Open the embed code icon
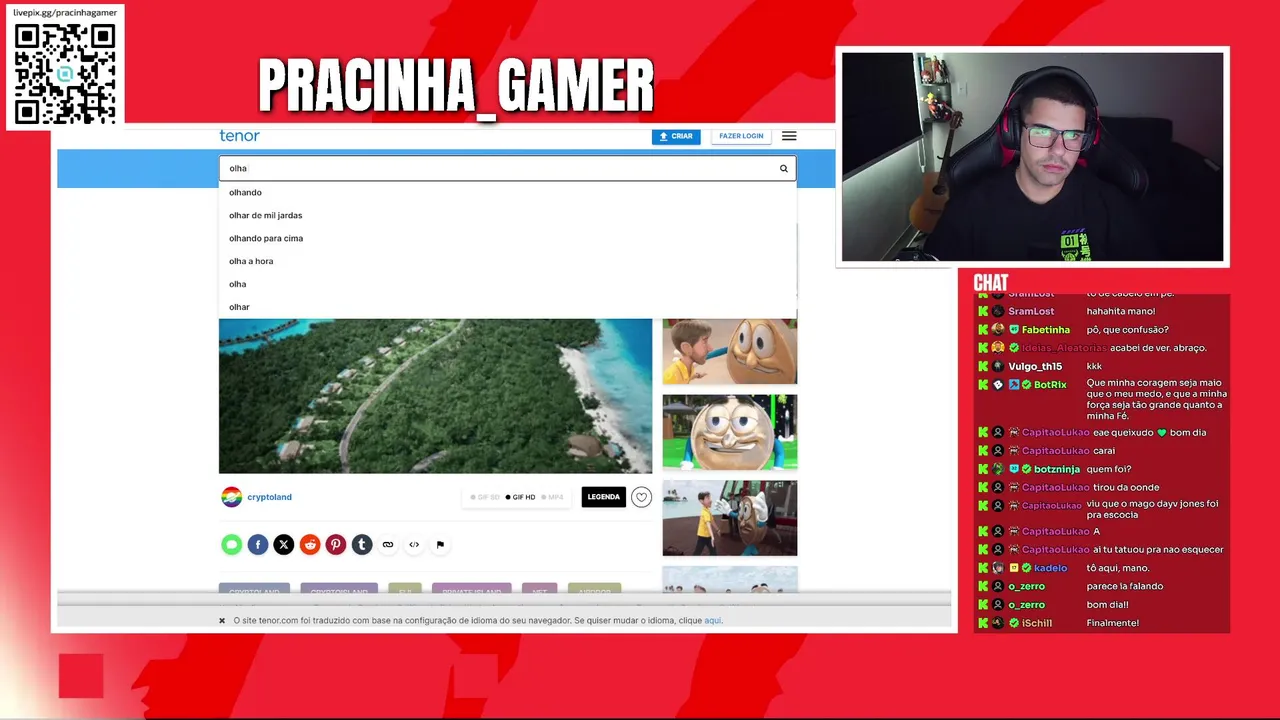The height and width of the screenshot is (720, 1280). pos(414,545)
